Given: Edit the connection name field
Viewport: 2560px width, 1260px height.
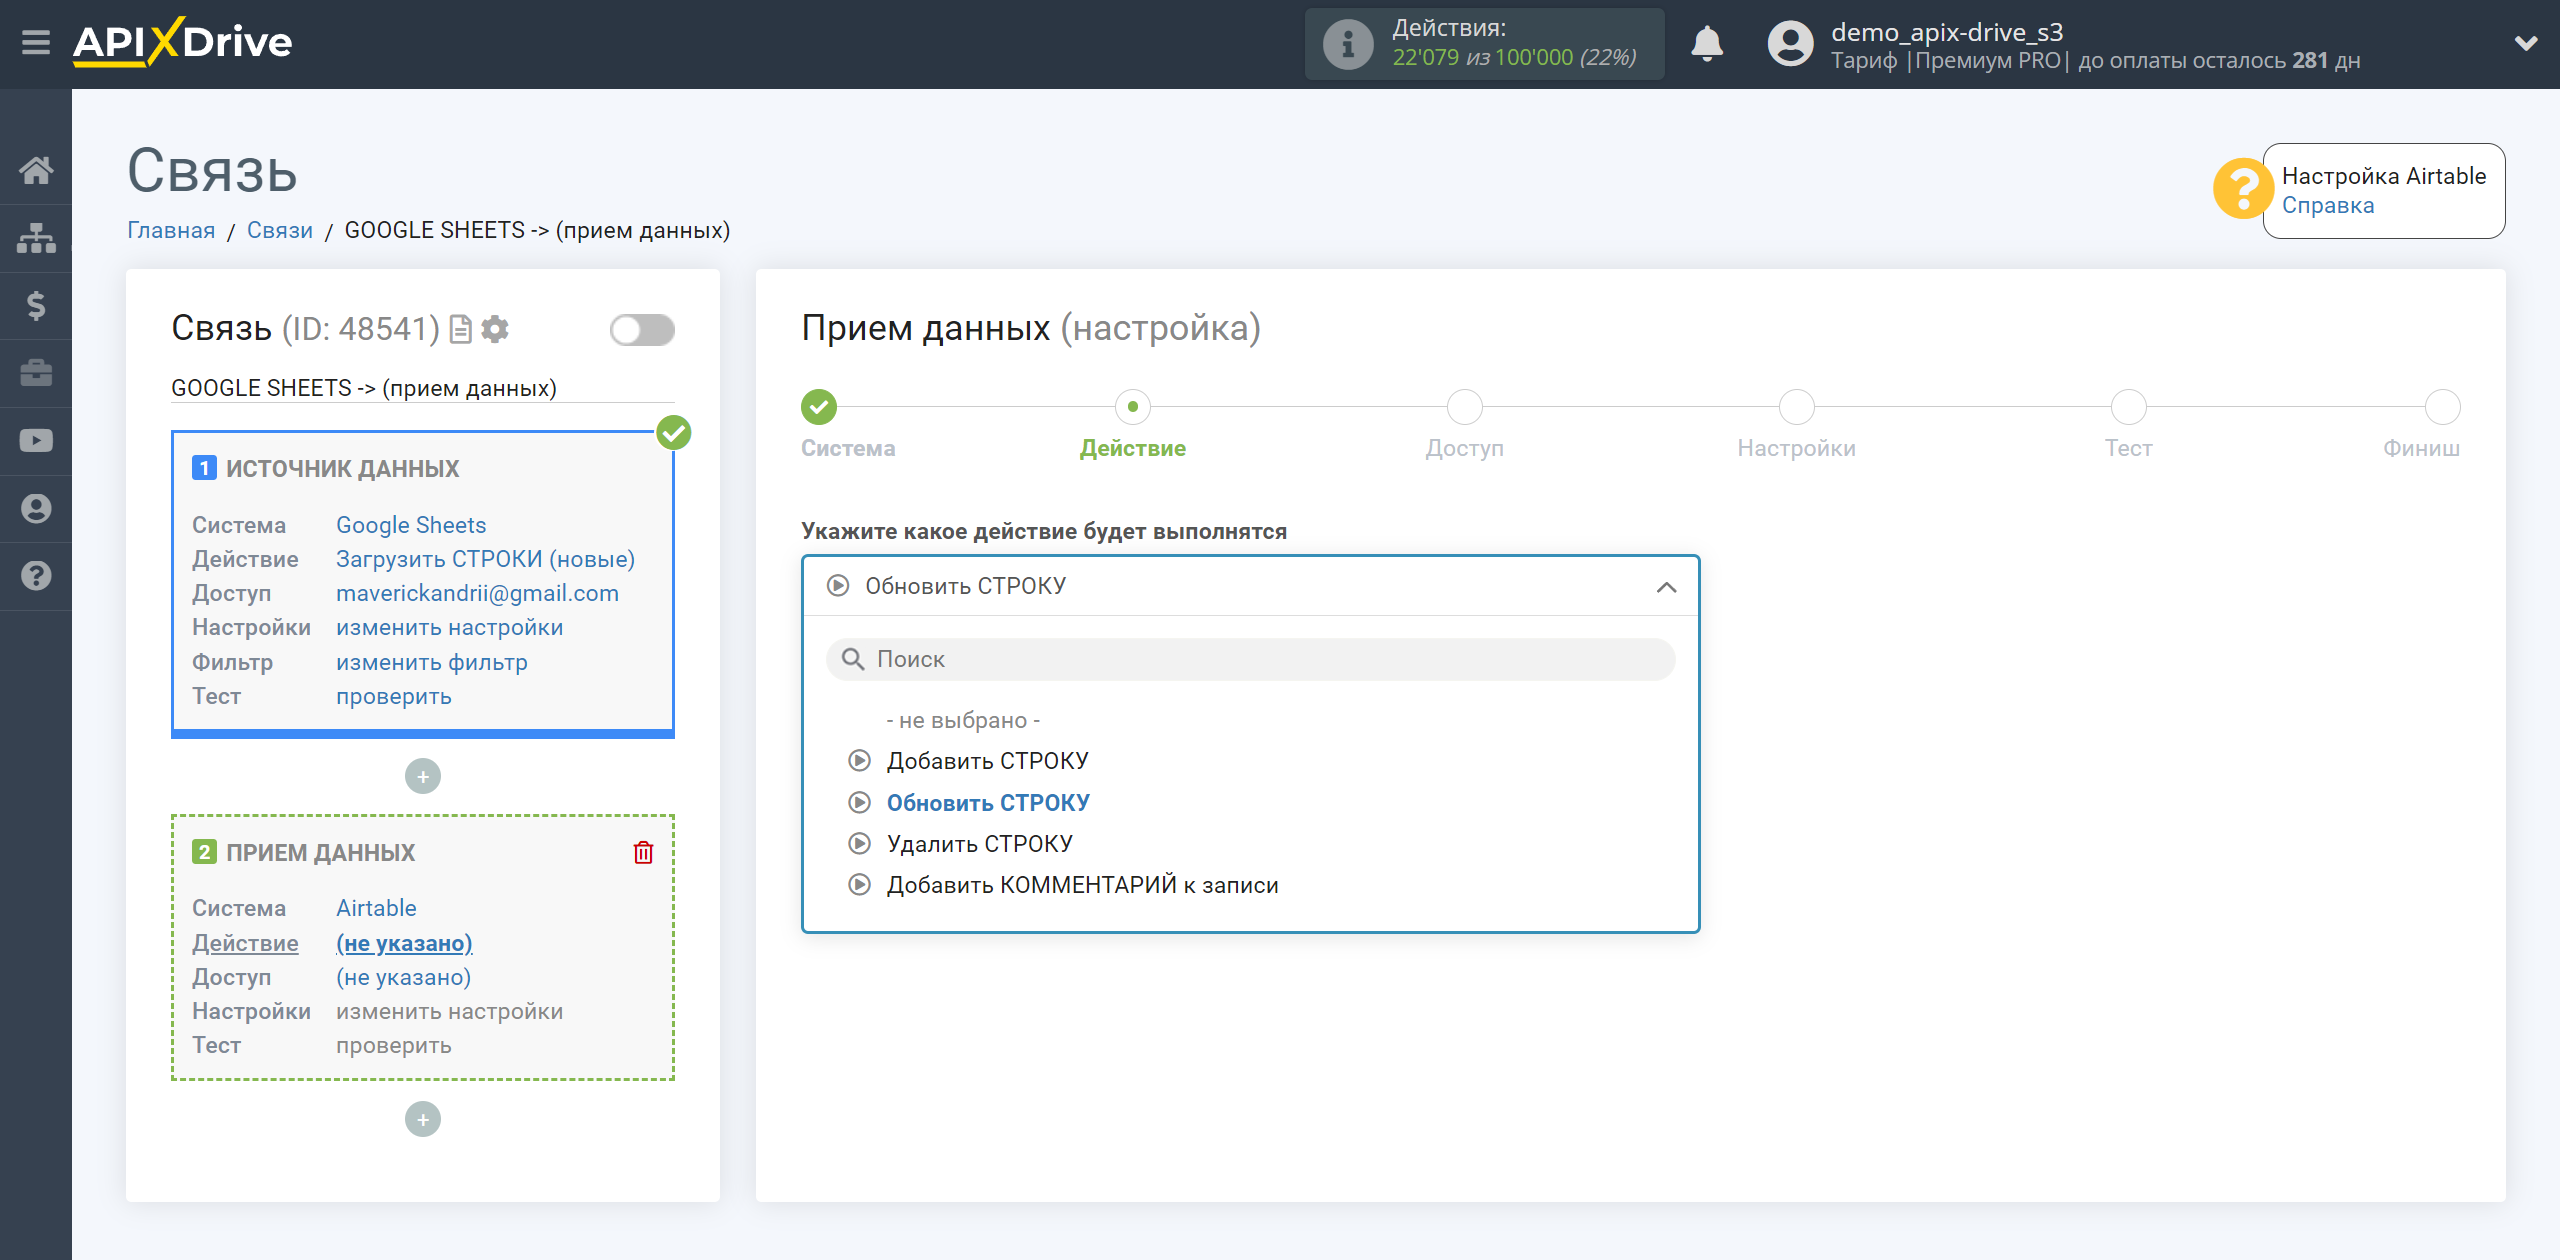Looking at the screenshot, I should [422, 388].
